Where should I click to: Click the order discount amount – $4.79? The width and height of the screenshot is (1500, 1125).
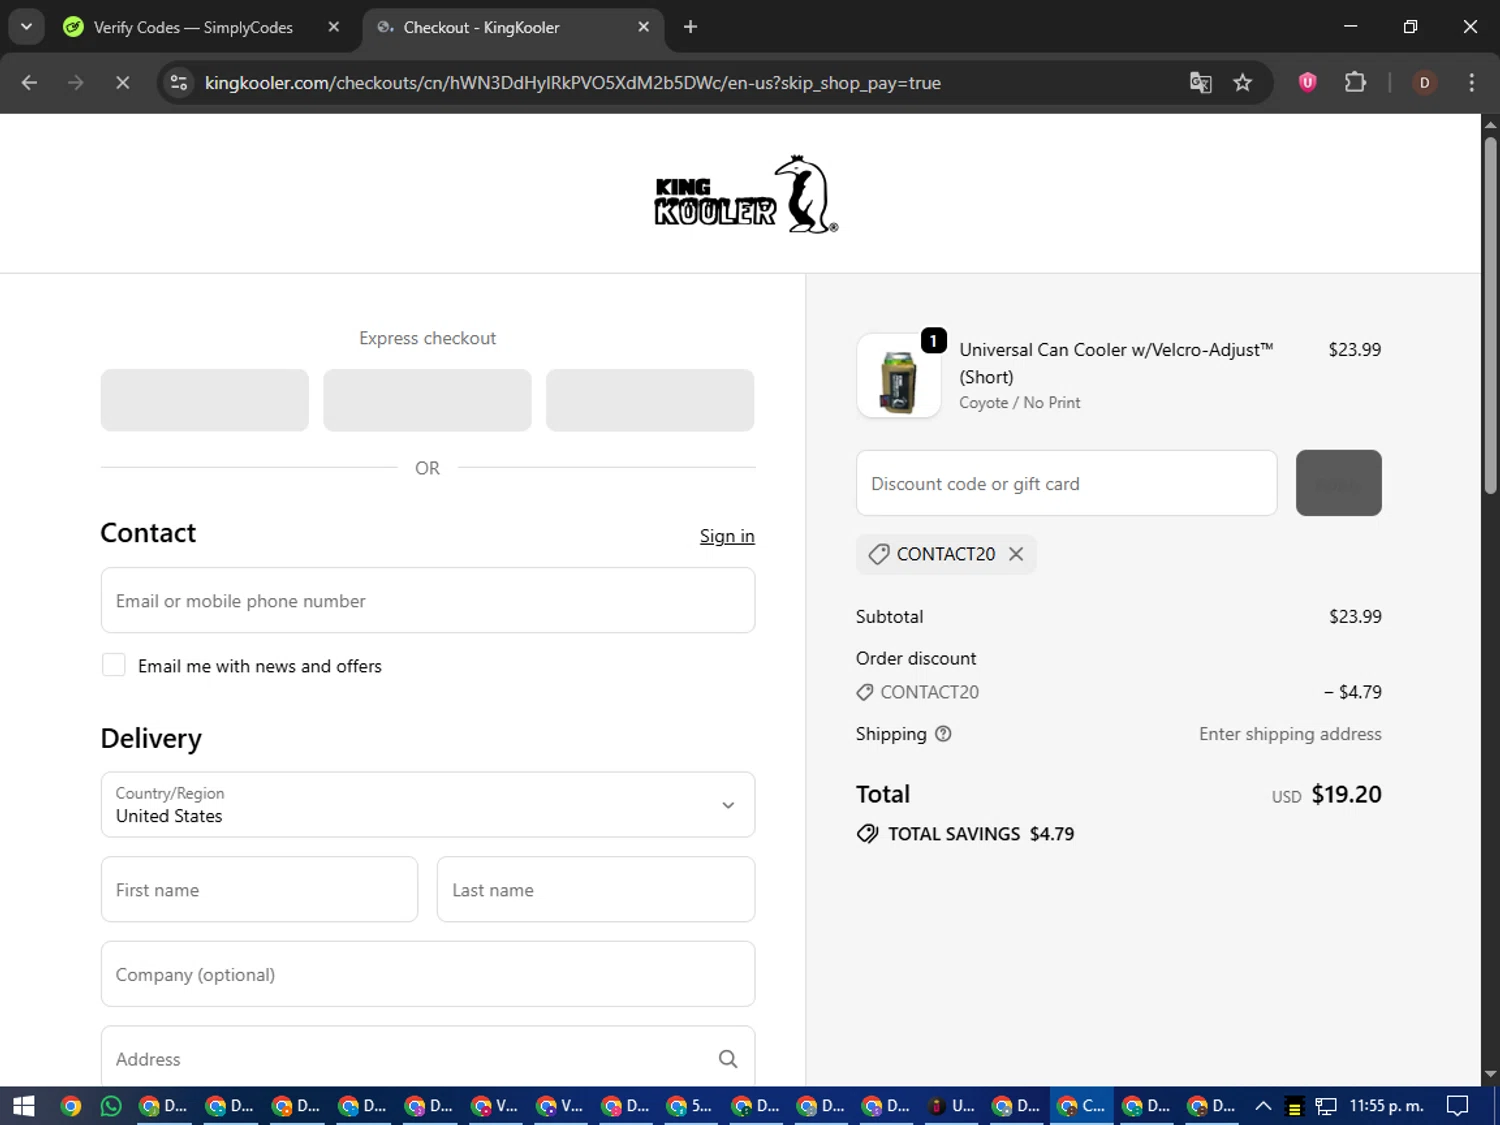pos(1352,692)
